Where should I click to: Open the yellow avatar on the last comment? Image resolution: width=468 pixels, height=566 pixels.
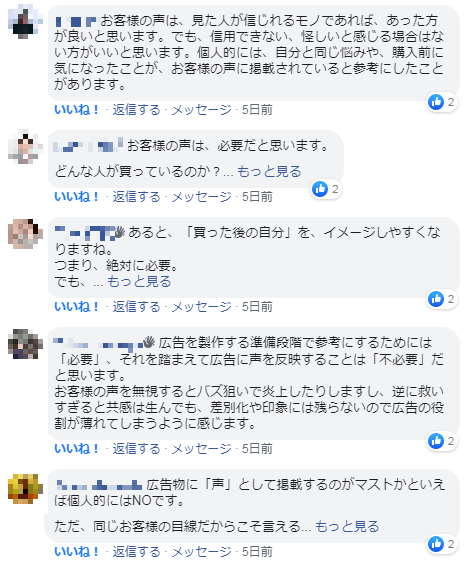click(25, 489)
